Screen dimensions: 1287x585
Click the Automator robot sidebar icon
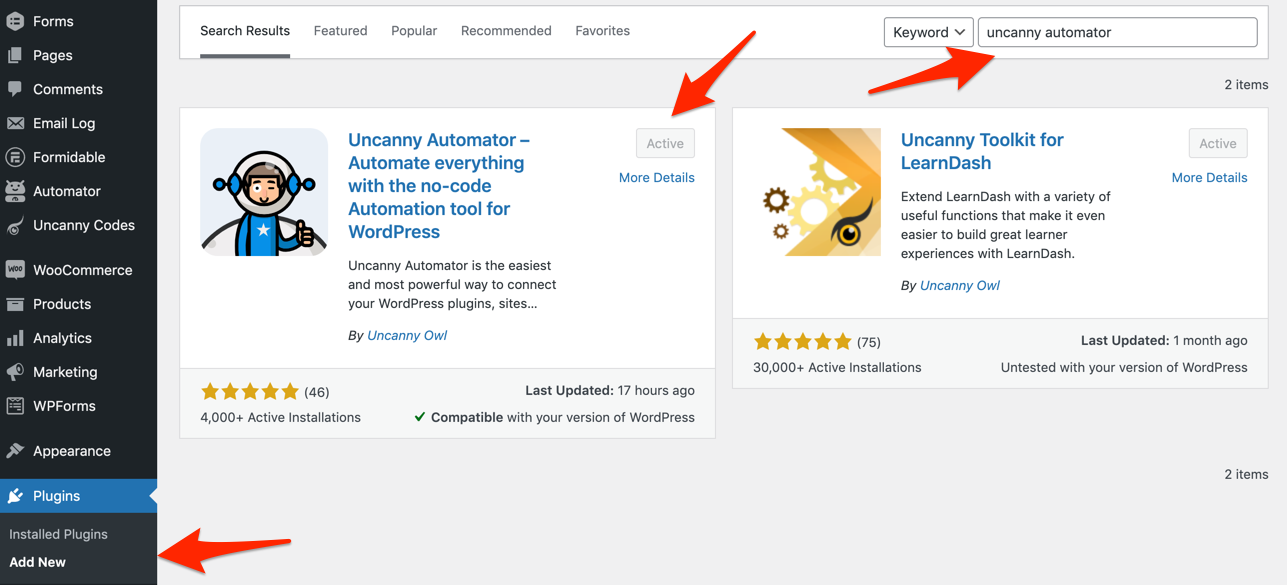[x=15, y=191]
